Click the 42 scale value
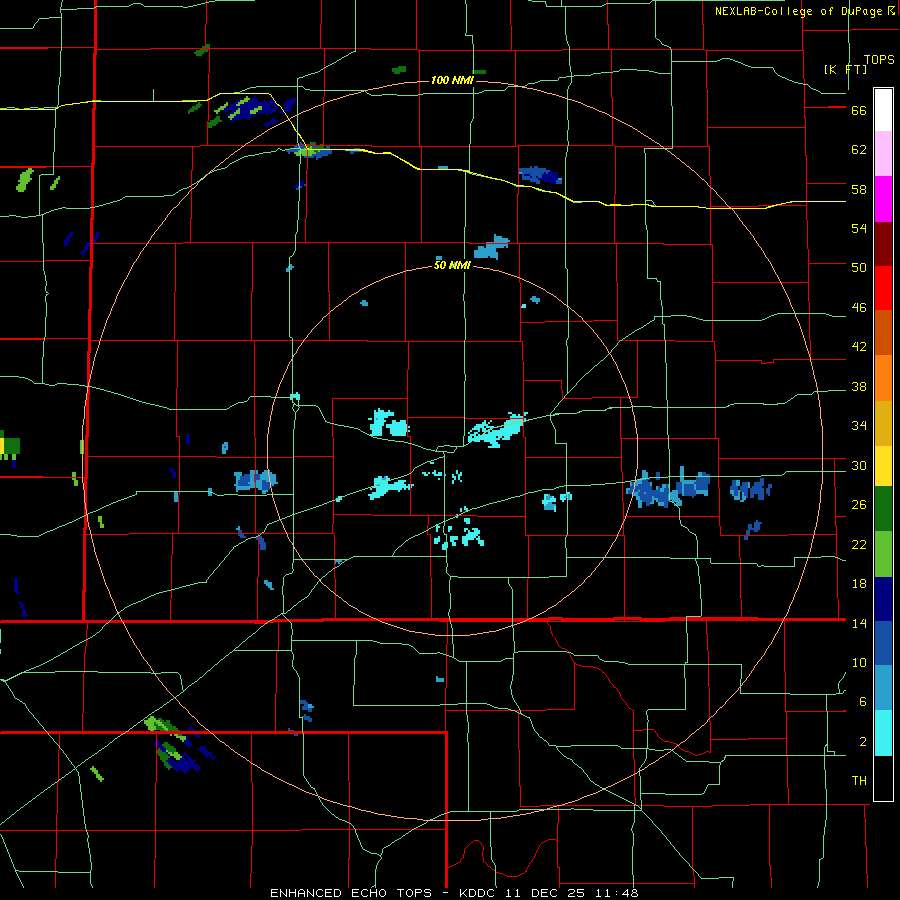 [859, 347]
